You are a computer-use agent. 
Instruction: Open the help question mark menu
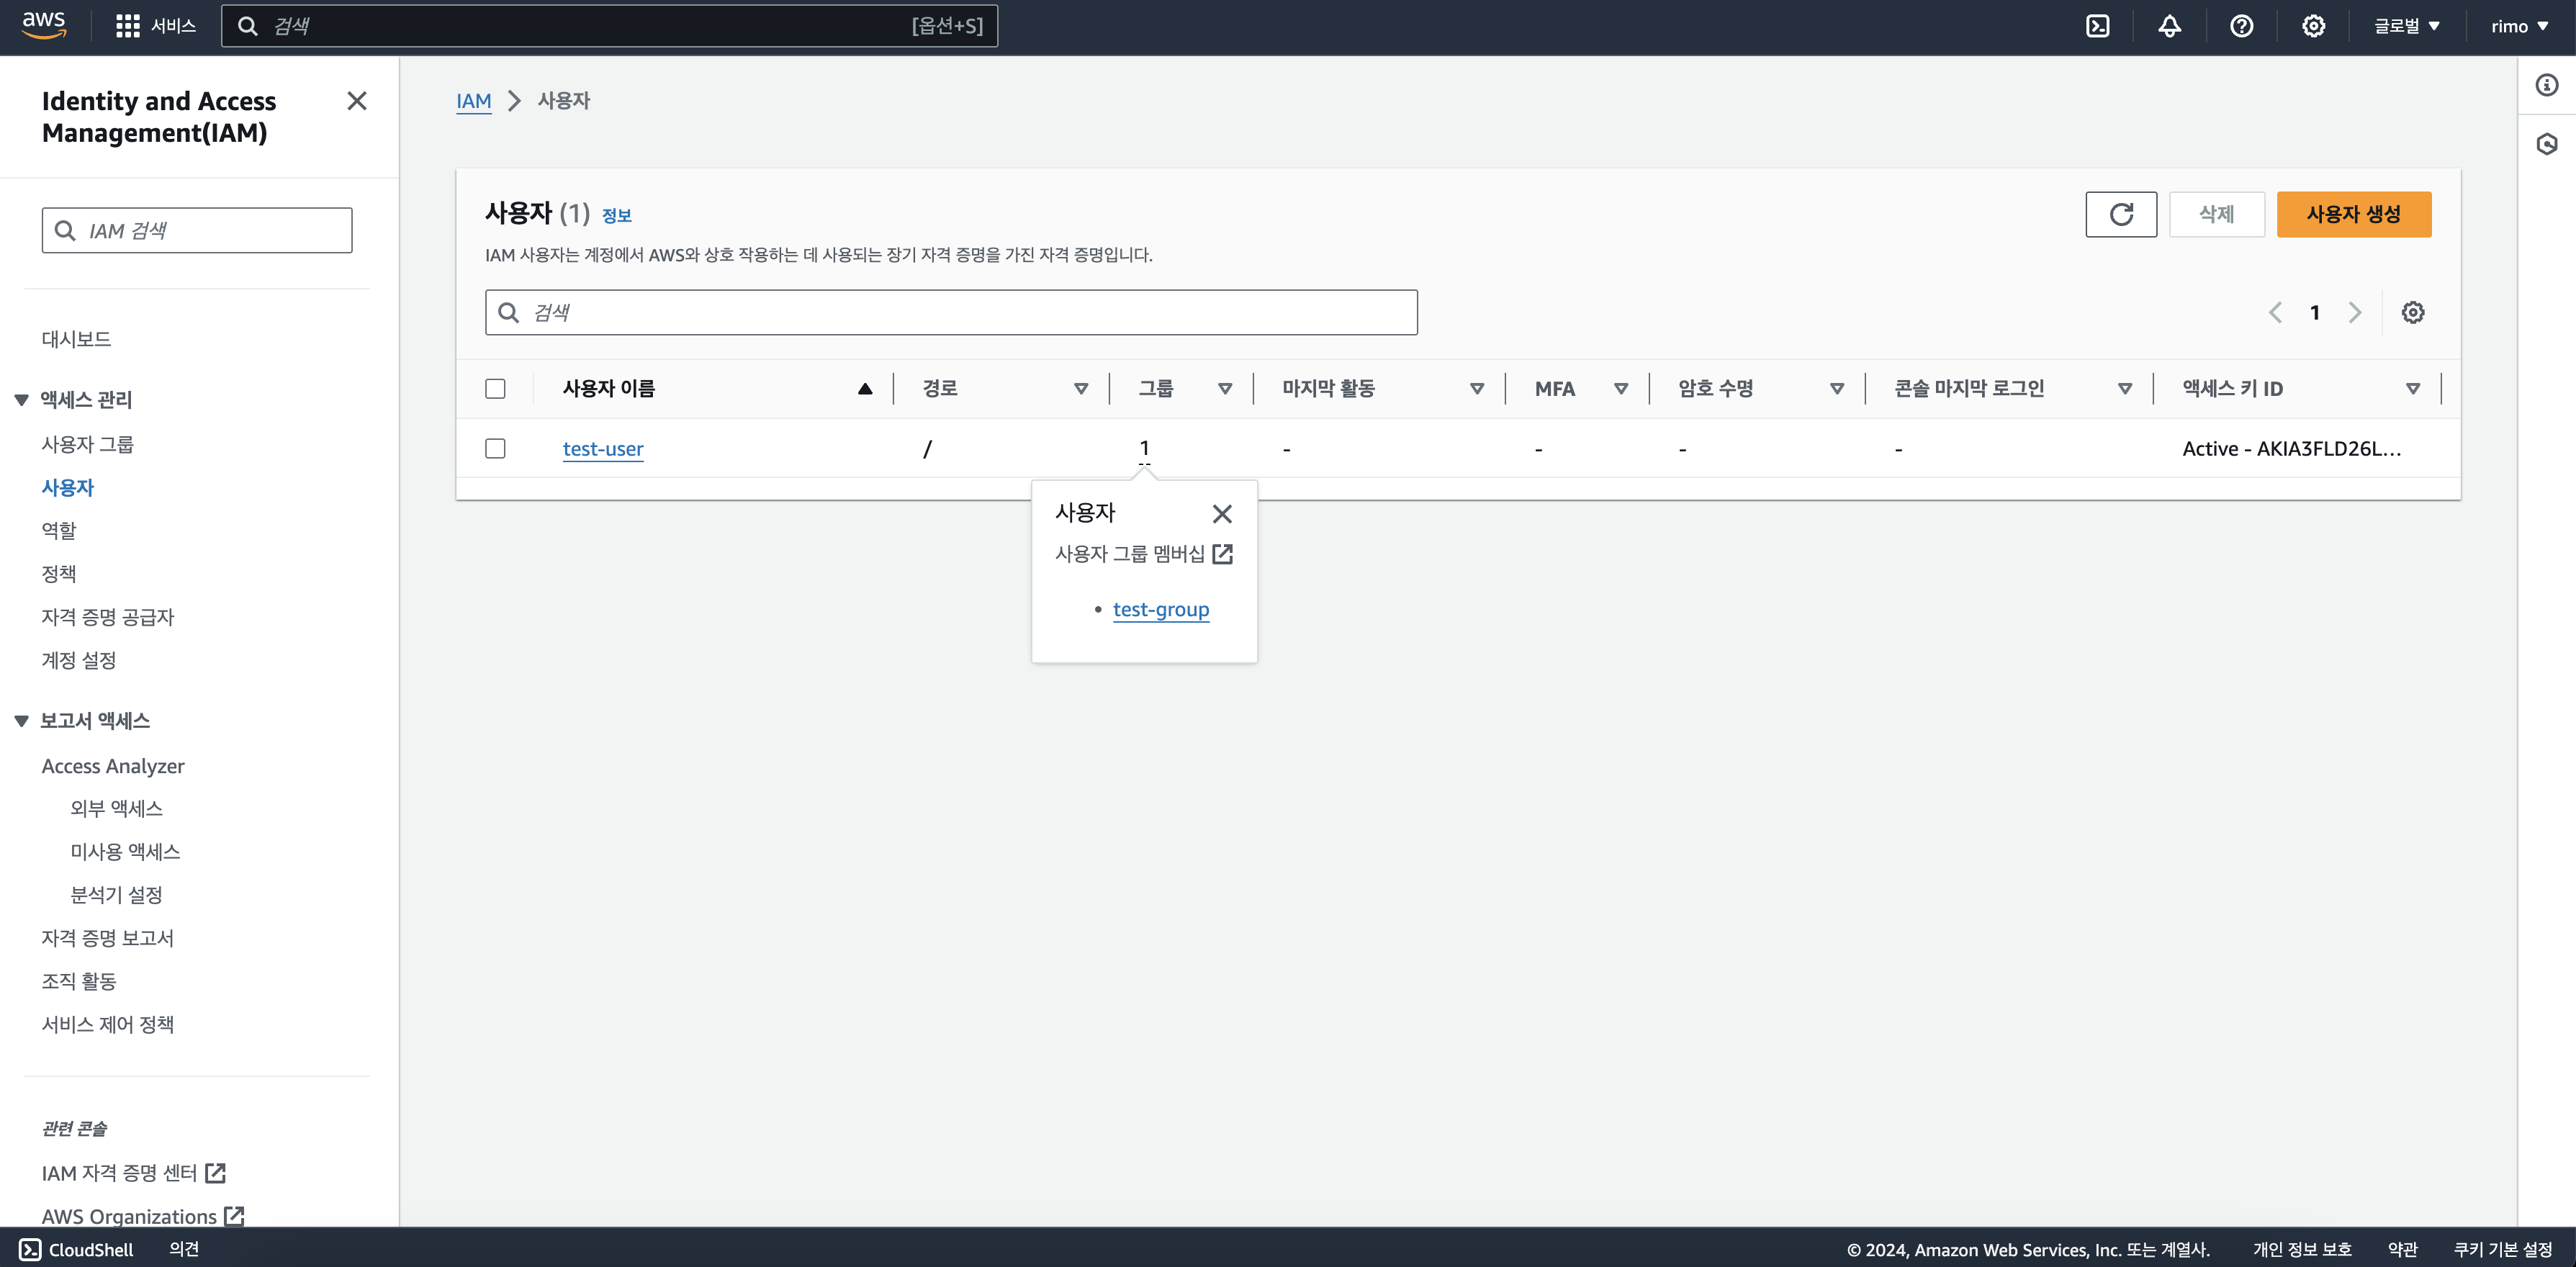click(2241, 26)
